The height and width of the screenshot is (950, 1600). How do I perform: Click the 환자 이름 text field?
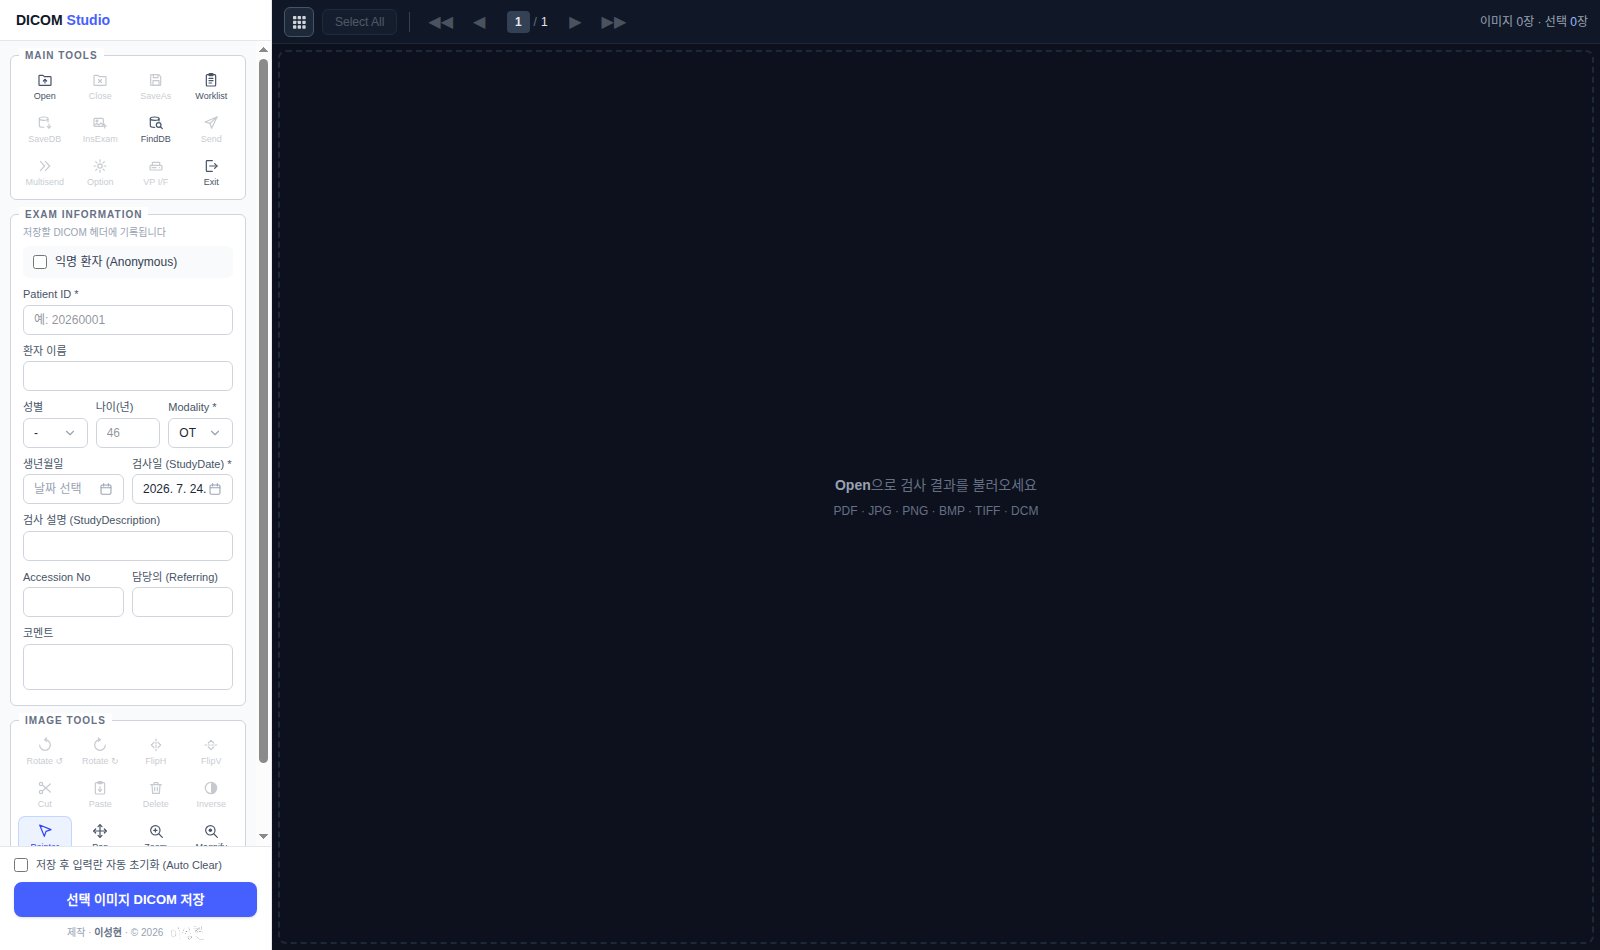128,376
